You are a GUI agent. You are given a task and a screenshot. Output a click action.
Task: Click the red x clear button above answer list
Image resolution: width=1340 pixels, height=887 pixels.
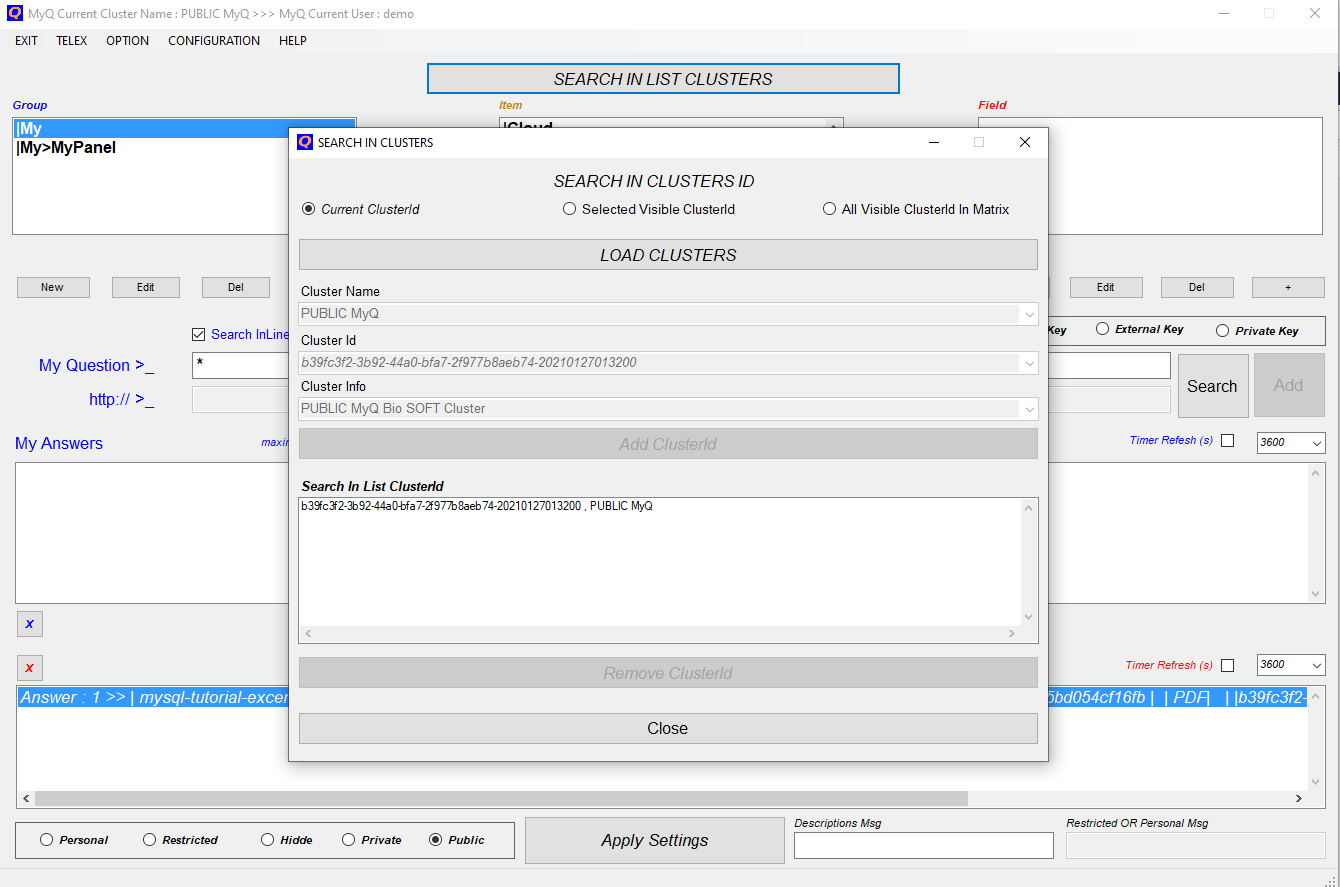coord(29,668)
